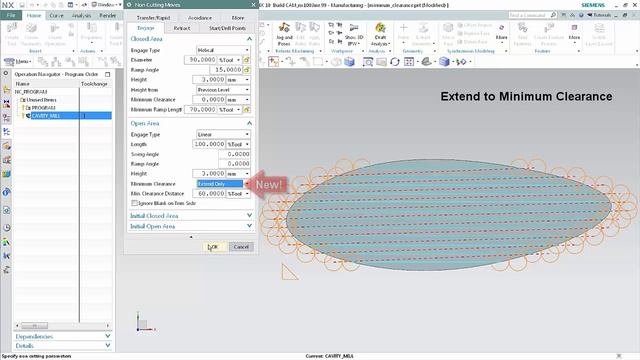Open Min Clearance Distance %Tool units dropdown
The height and width of the screenshot is (360, 640).
pos(238,193)
